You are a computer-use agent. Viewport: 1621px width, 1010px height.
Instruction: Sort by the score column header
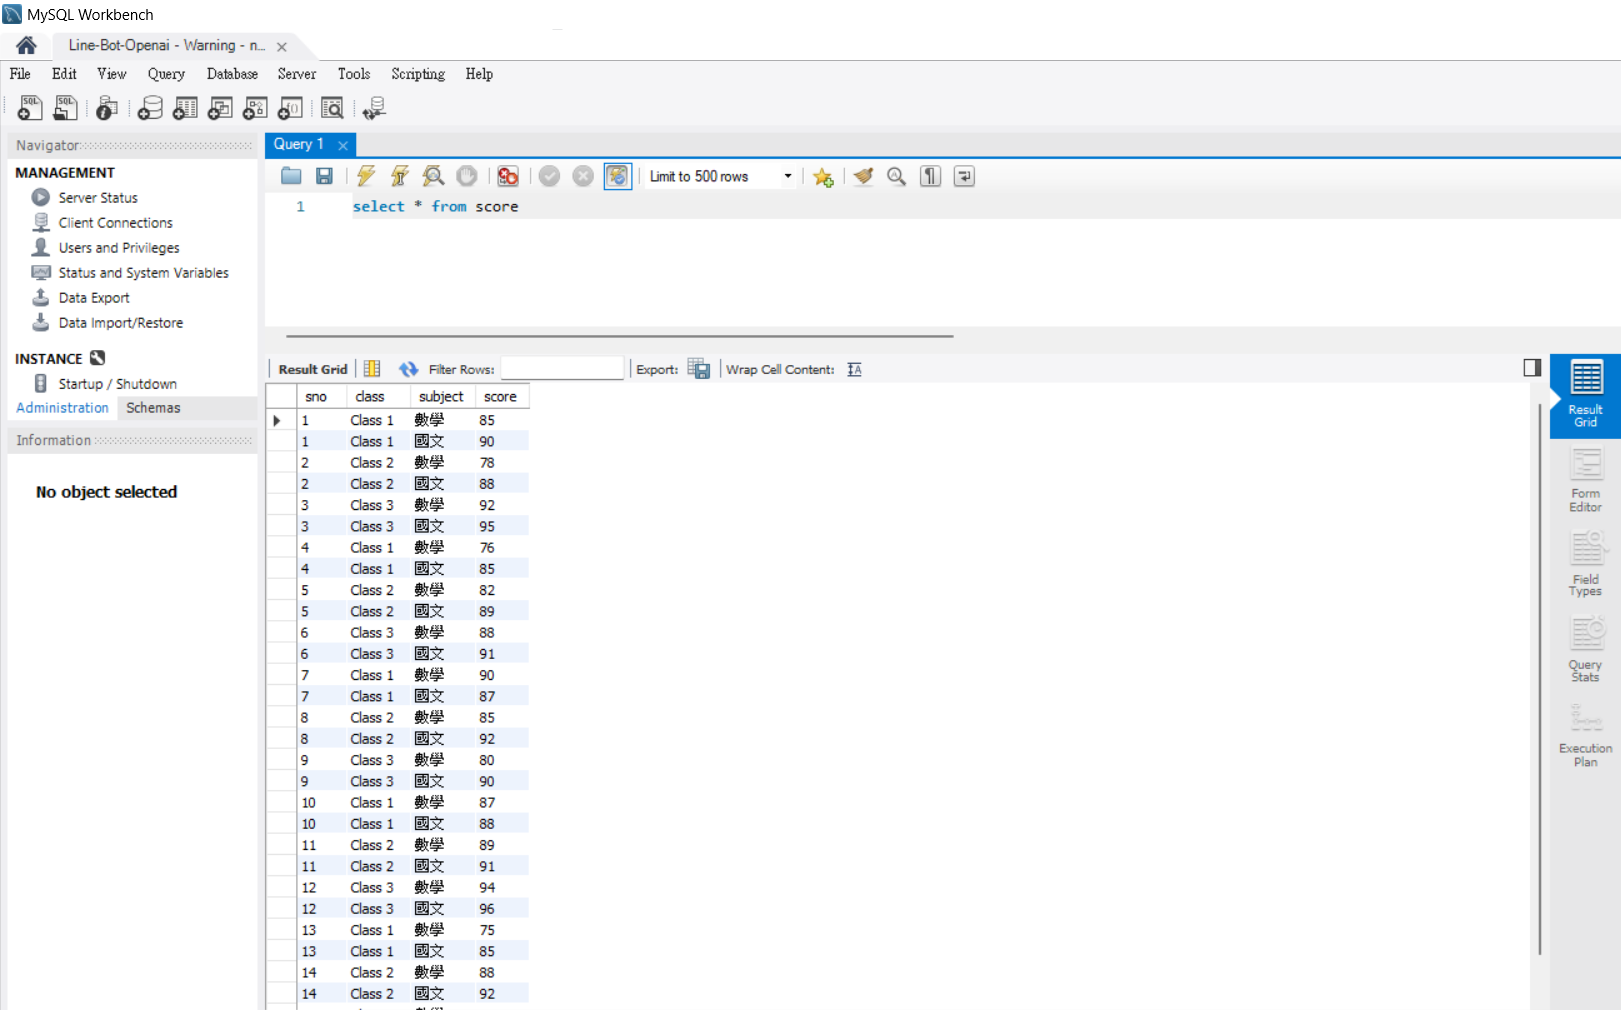(x=501, y=397)
